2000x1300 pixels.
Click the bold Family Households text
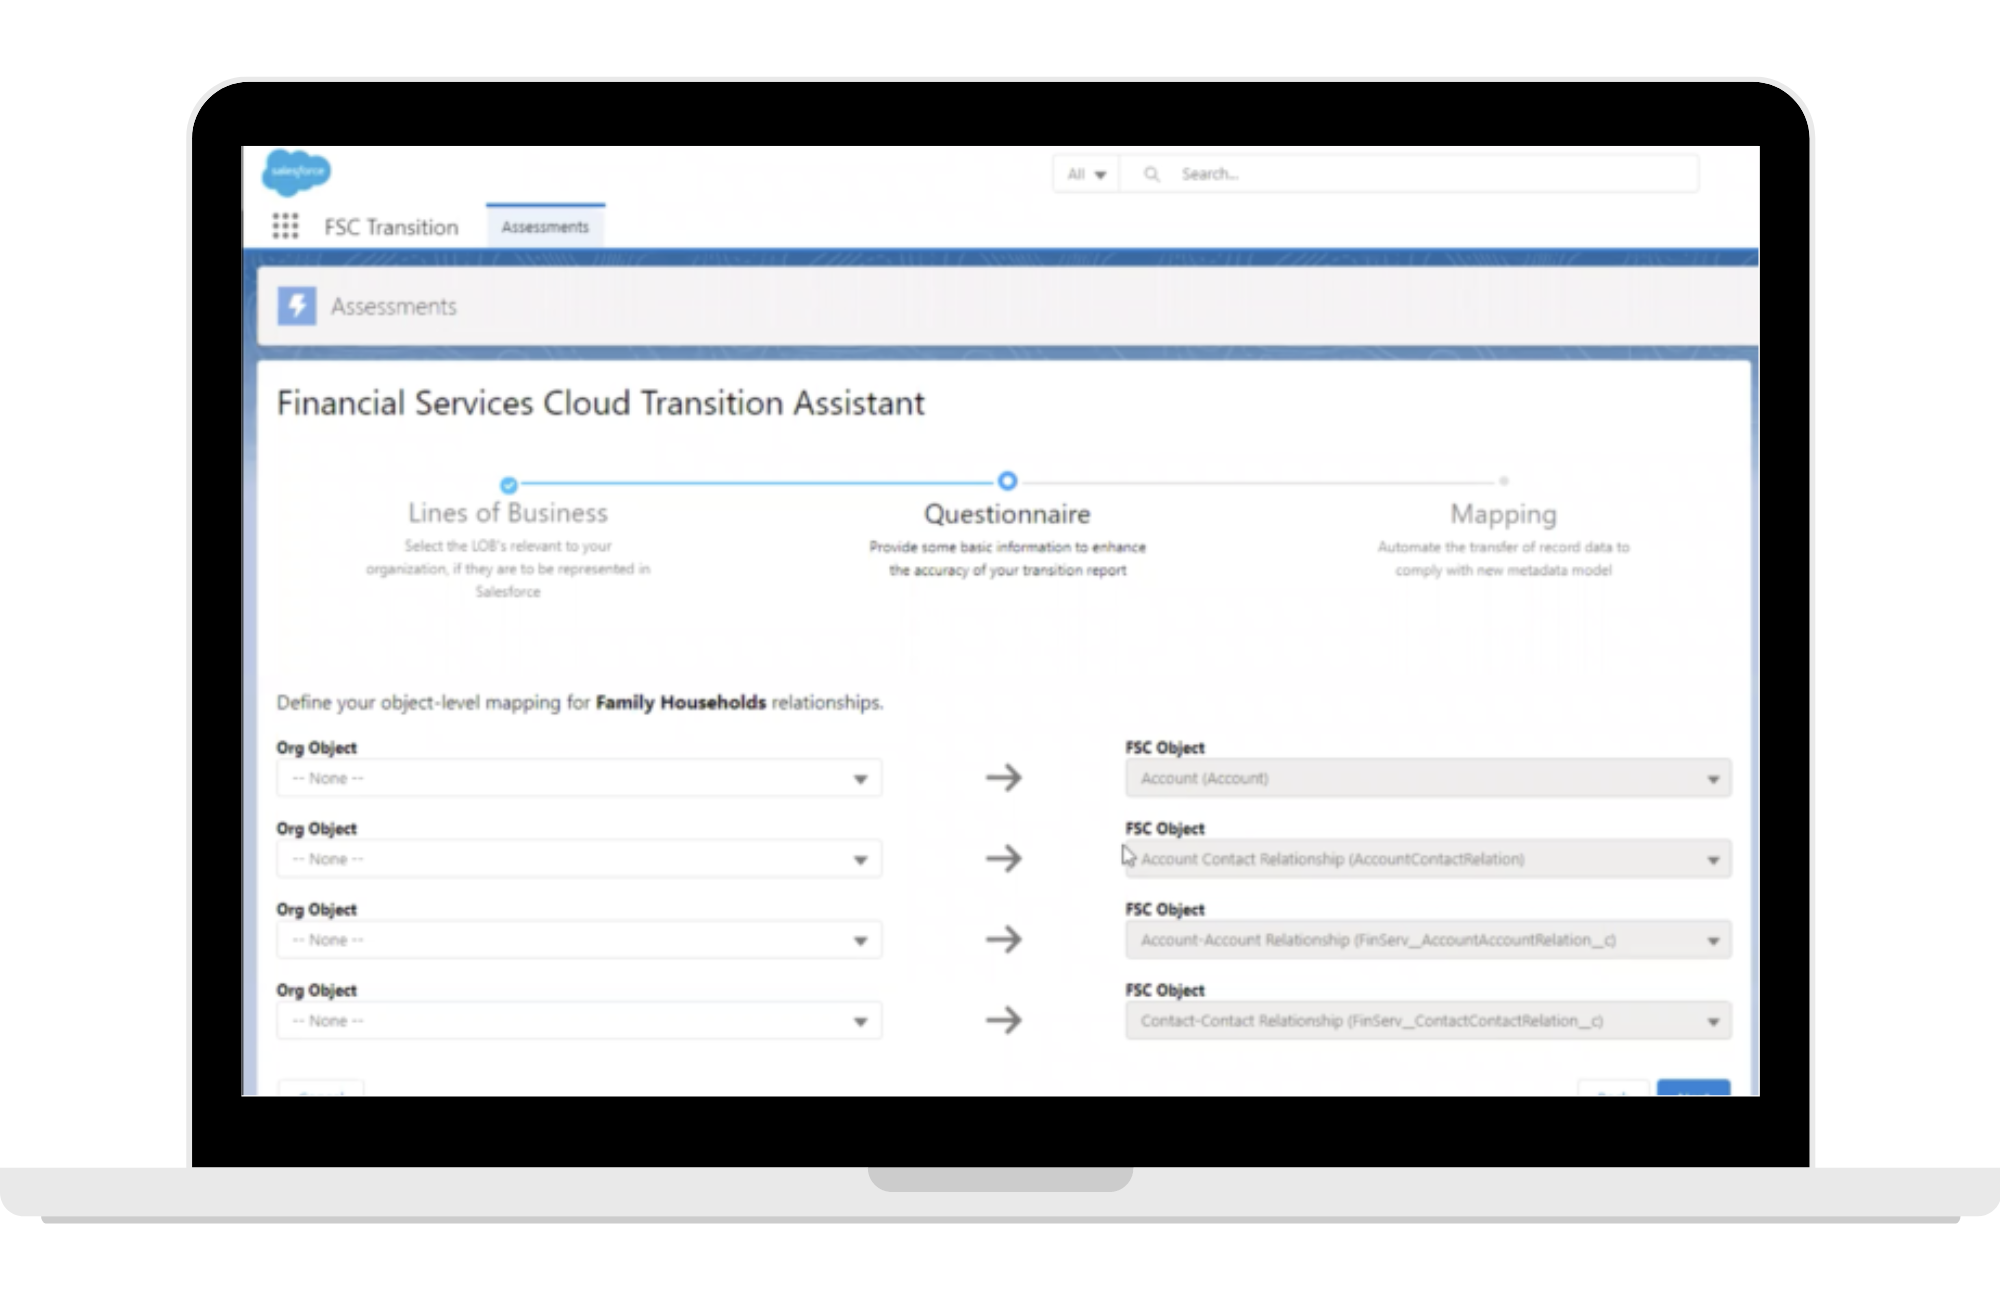coord(681,702)
